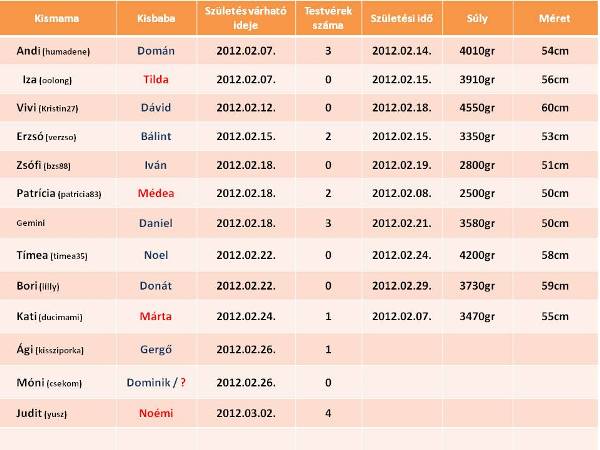Select the baby name Noémi
The height and width of the screenshot is (450, 600).
[x=157, y=411]
